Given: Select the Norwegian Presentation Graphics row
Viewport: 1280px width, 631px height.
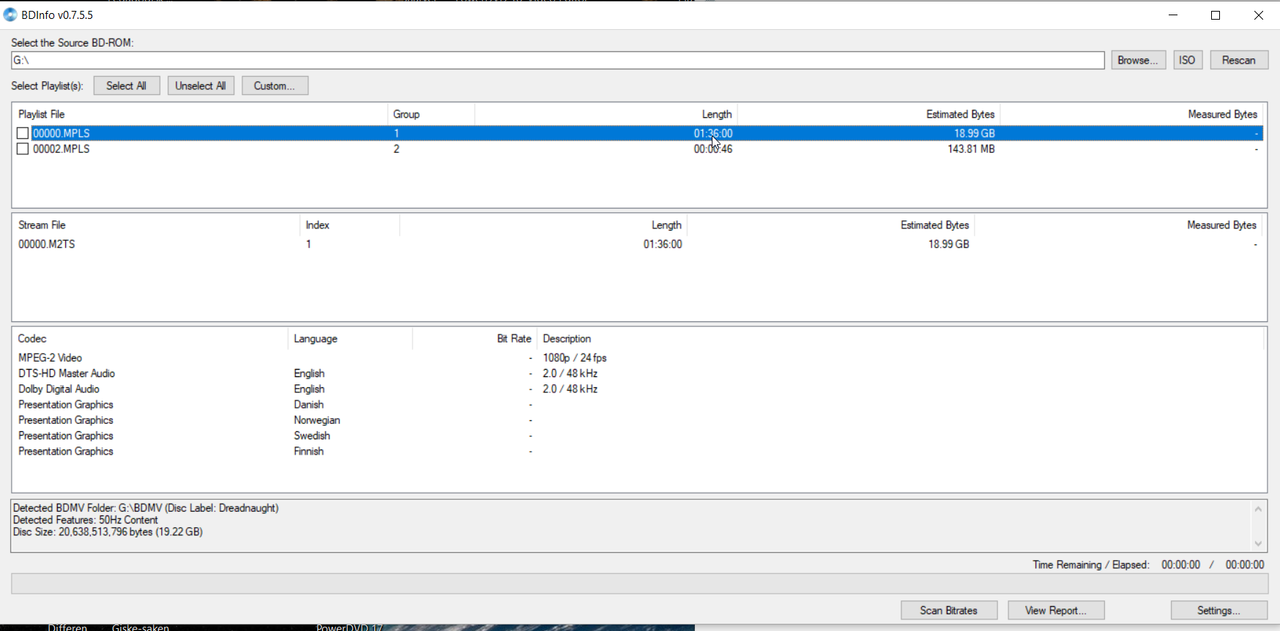Looking at the screenshot, I should (x=638, y=420).
